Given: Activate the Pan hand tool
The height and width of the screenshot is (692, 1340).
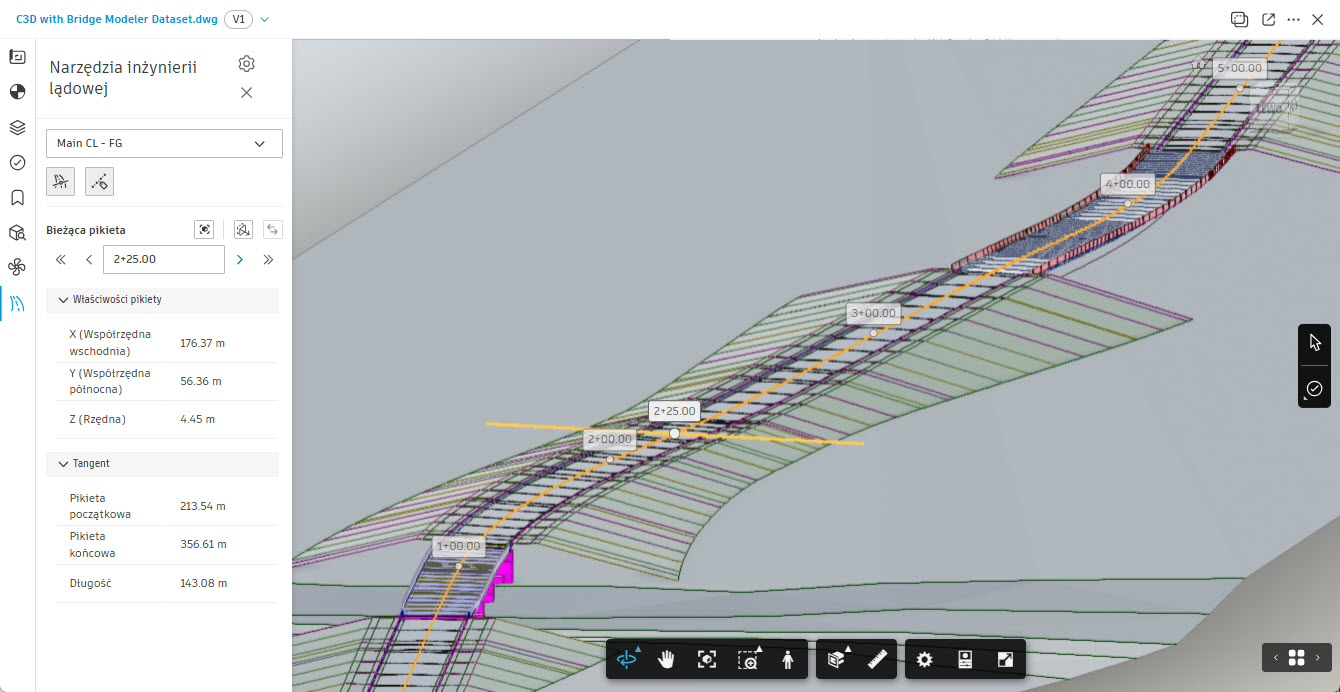Looking at the screenshot, I should coord(667,660).
